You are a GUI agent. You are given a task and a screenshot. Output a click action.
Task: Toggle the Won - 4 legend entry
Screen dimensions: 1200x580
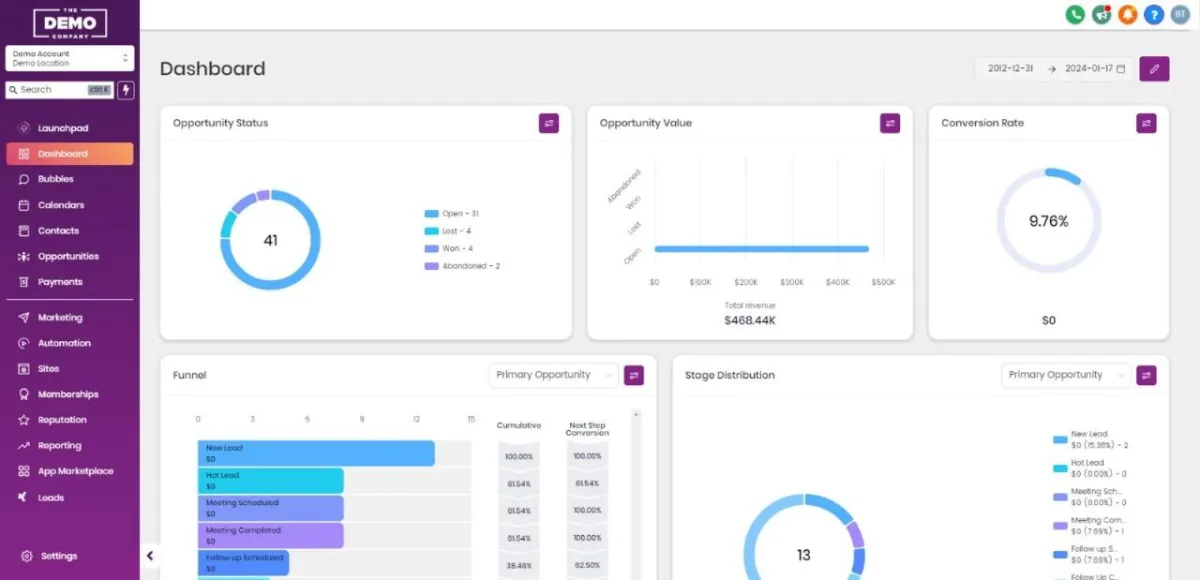click(x=449, y=248)
